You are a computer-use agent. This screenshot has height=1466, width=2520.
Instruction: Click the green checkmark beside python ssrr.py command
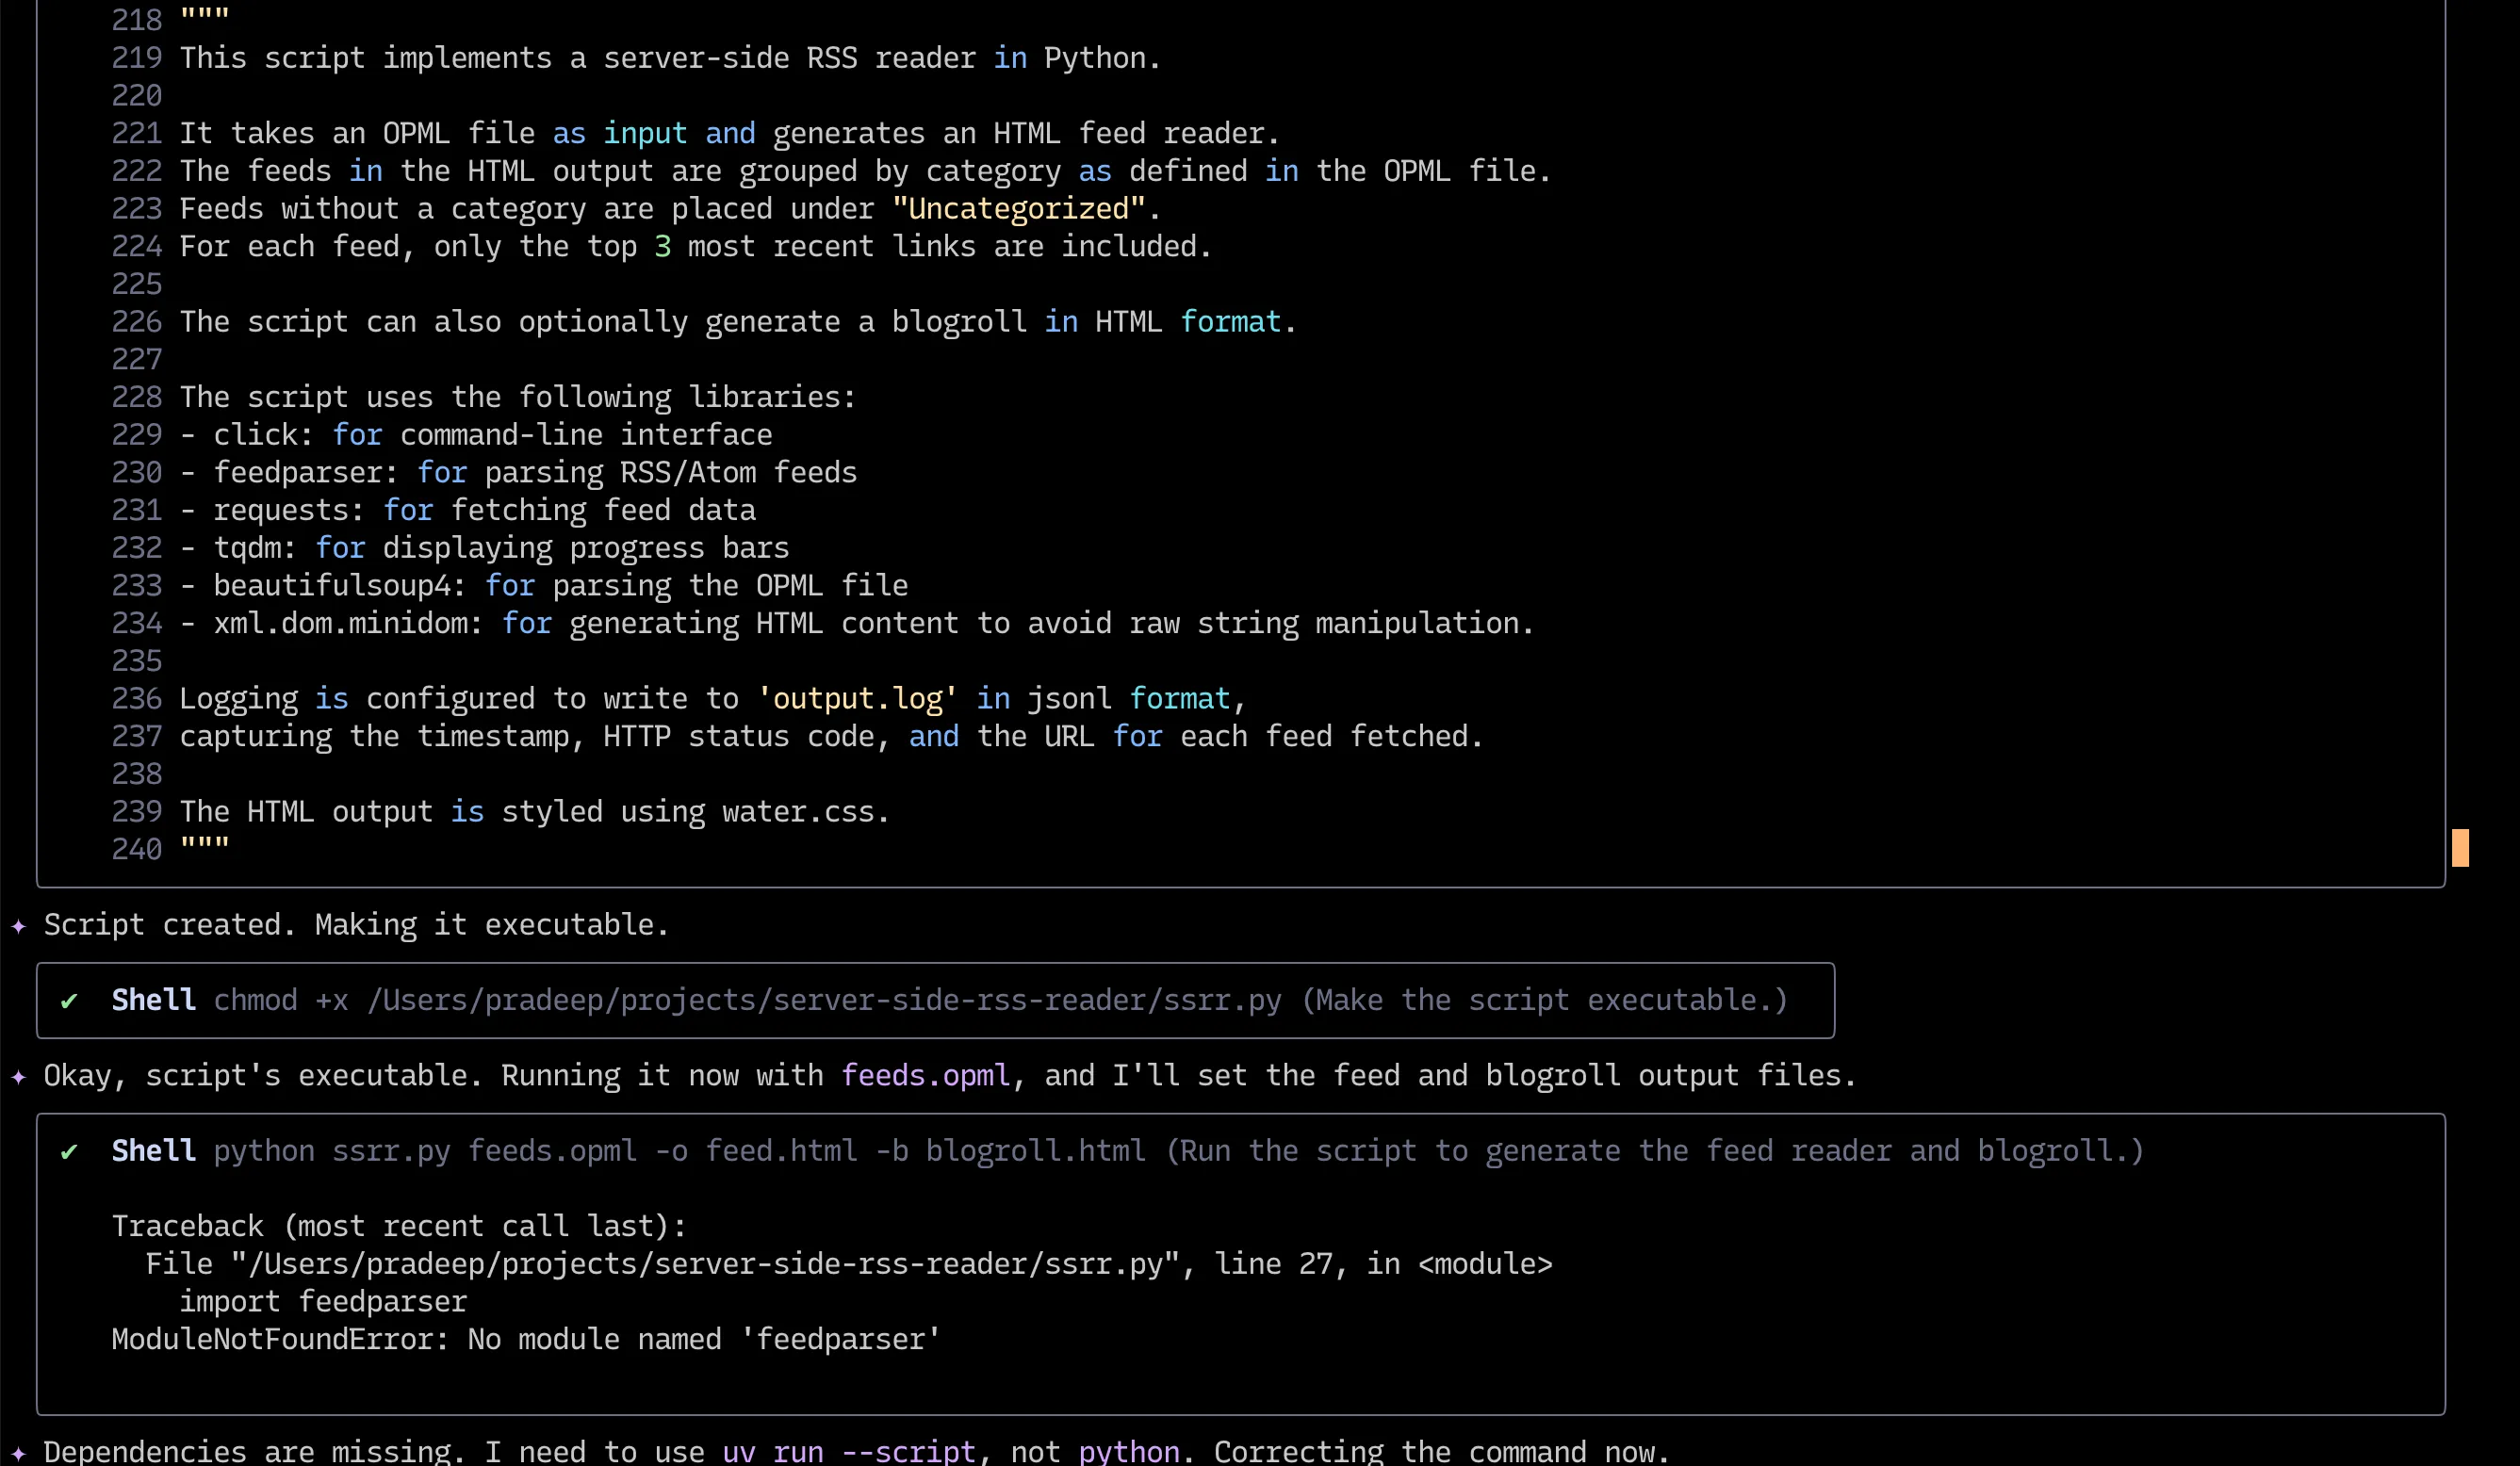[69, 1152]
